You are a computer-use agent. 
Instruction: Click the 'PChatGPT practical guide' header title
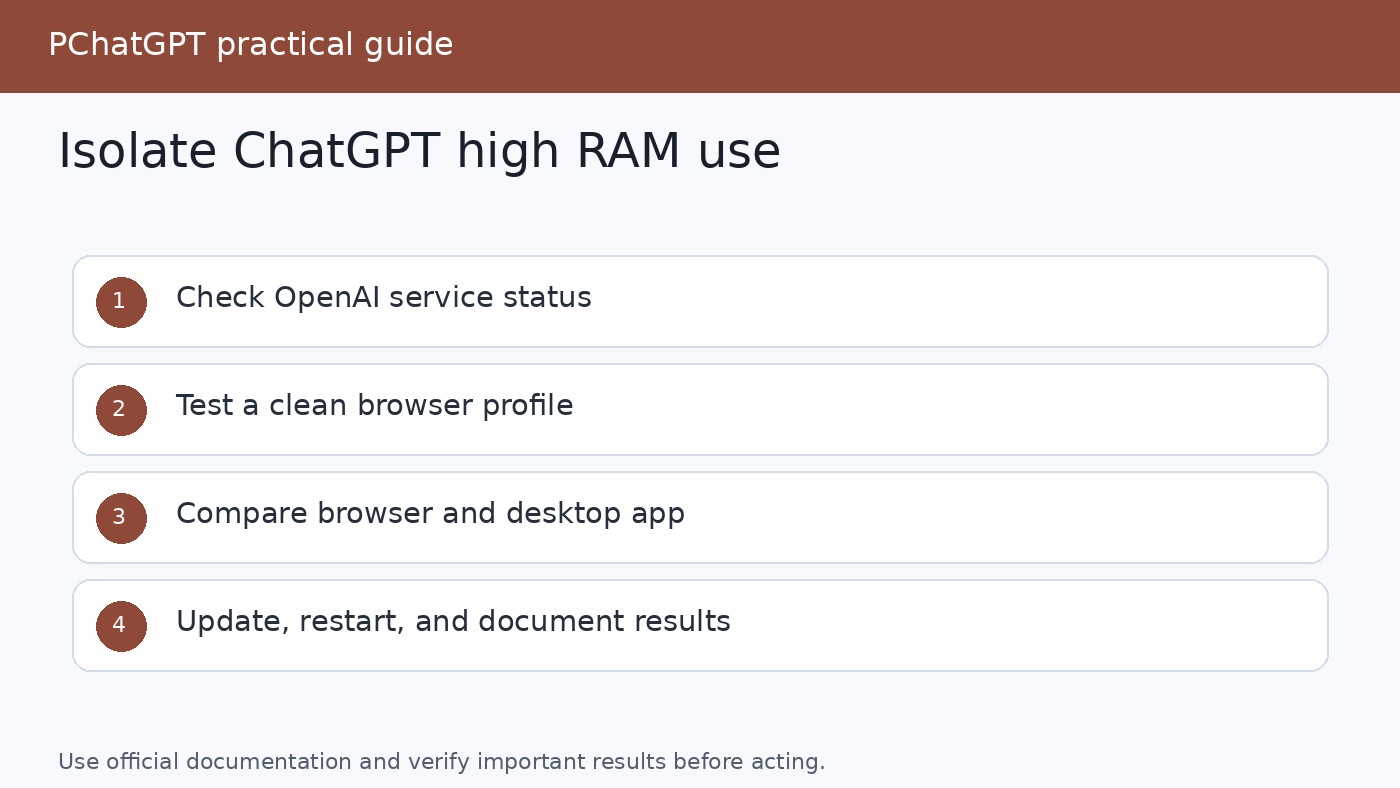click(250, 45)
